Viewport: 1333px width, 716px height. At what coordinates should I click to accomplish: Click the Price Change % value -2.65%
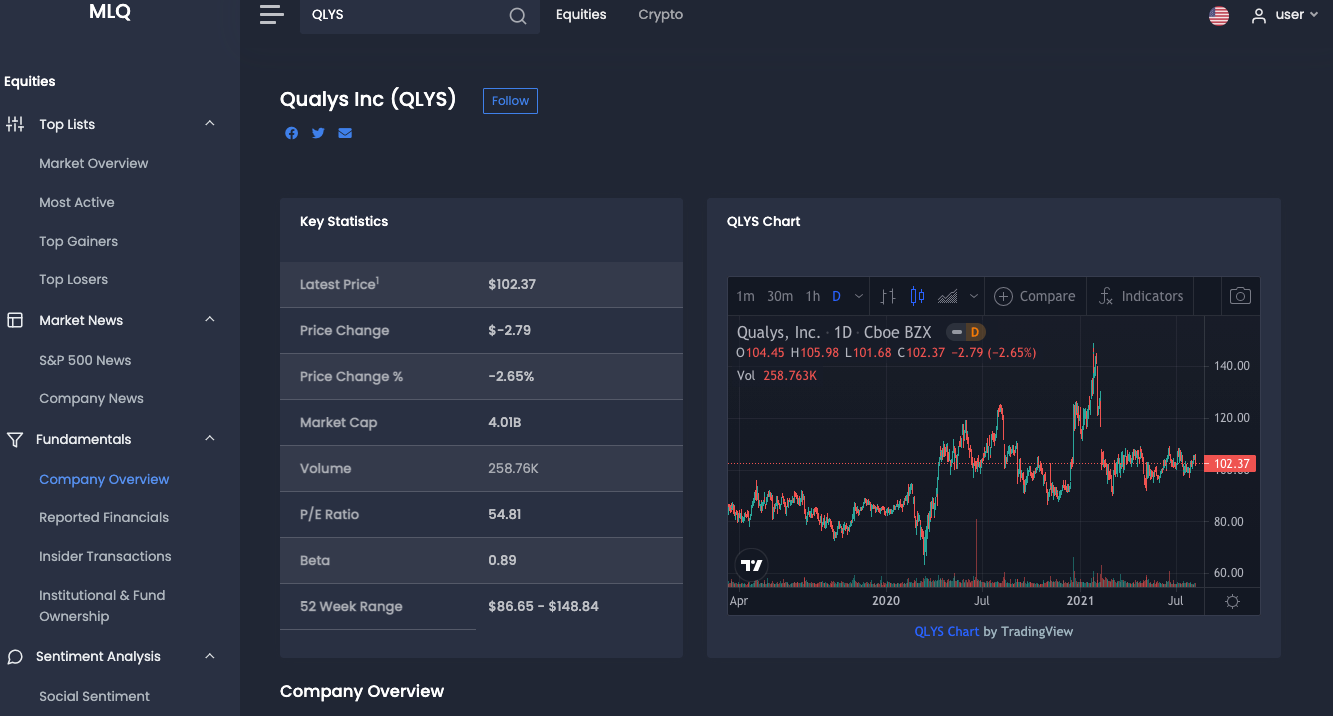pyautogui.click(x=511, y=377)
